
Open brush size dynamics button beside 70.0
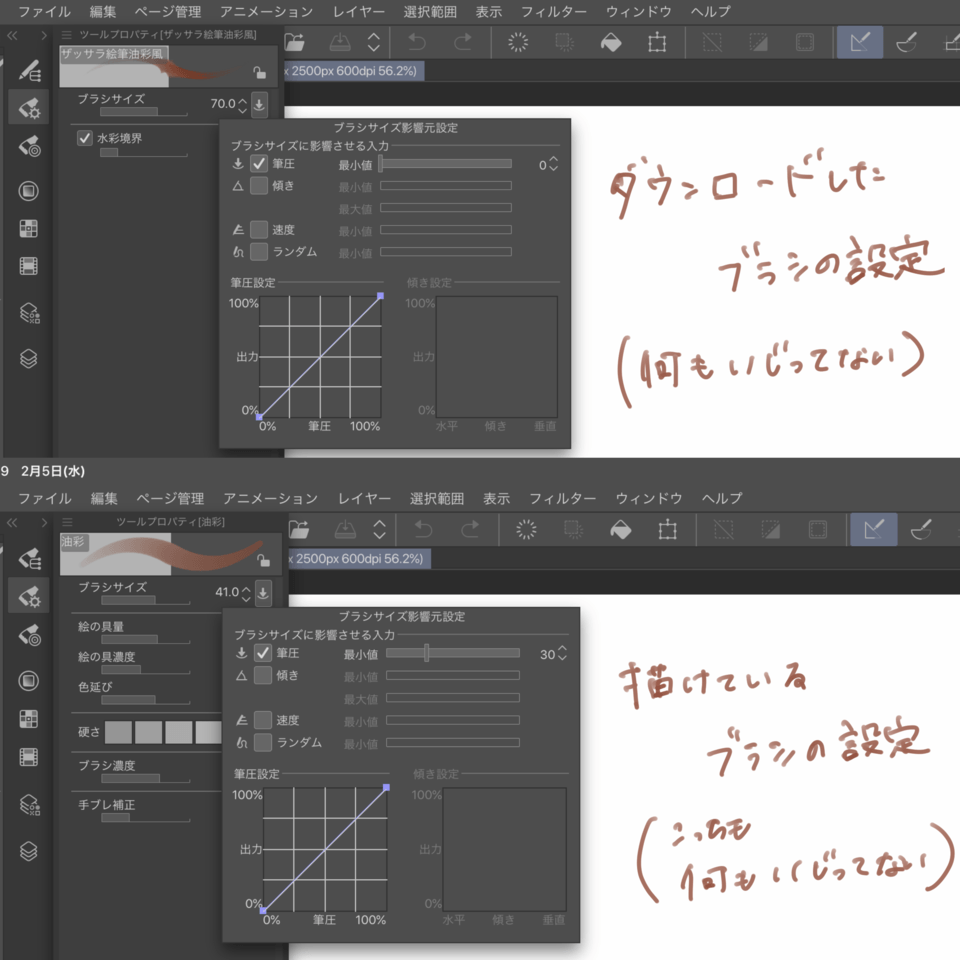pyautogui.click(x=260, y=105)
